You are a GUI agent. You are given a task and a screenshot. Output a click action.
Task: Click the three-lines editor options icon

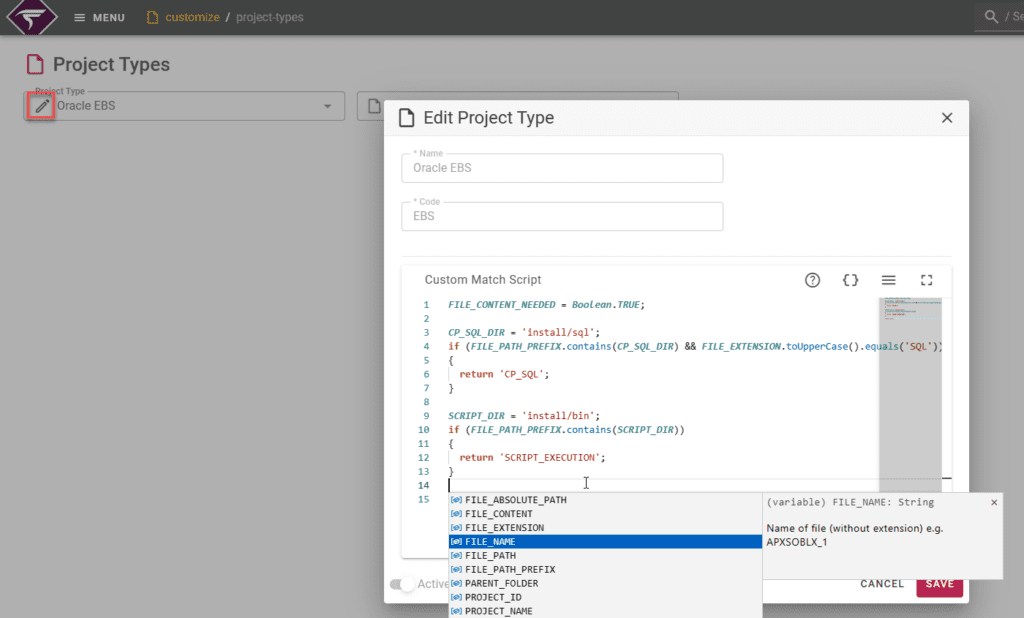tap(888, 280)
